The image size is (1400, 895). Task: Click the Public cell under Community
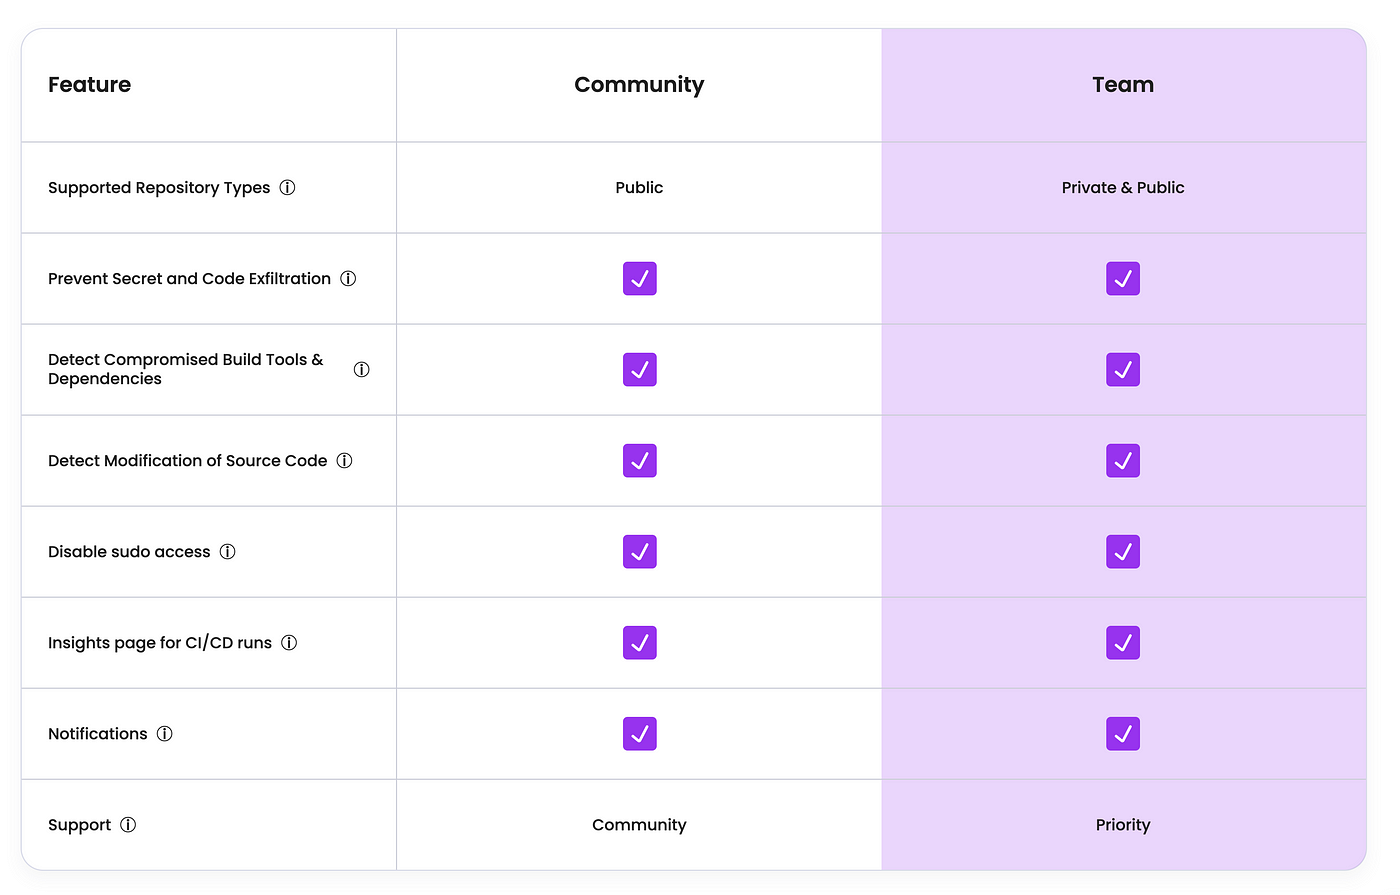[639, 187]
